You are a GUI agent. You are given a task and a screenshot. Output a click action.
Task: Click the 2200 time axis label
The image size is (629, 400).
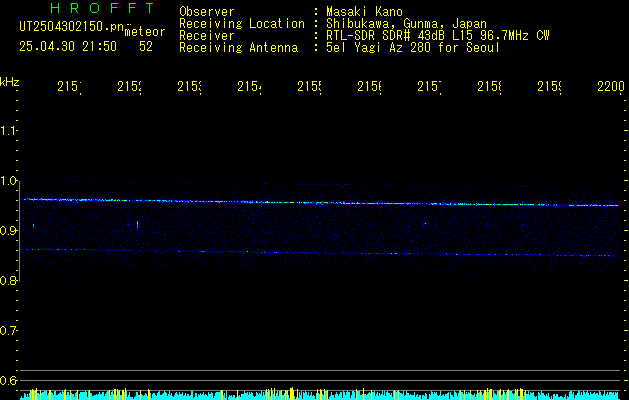(611, 86)
